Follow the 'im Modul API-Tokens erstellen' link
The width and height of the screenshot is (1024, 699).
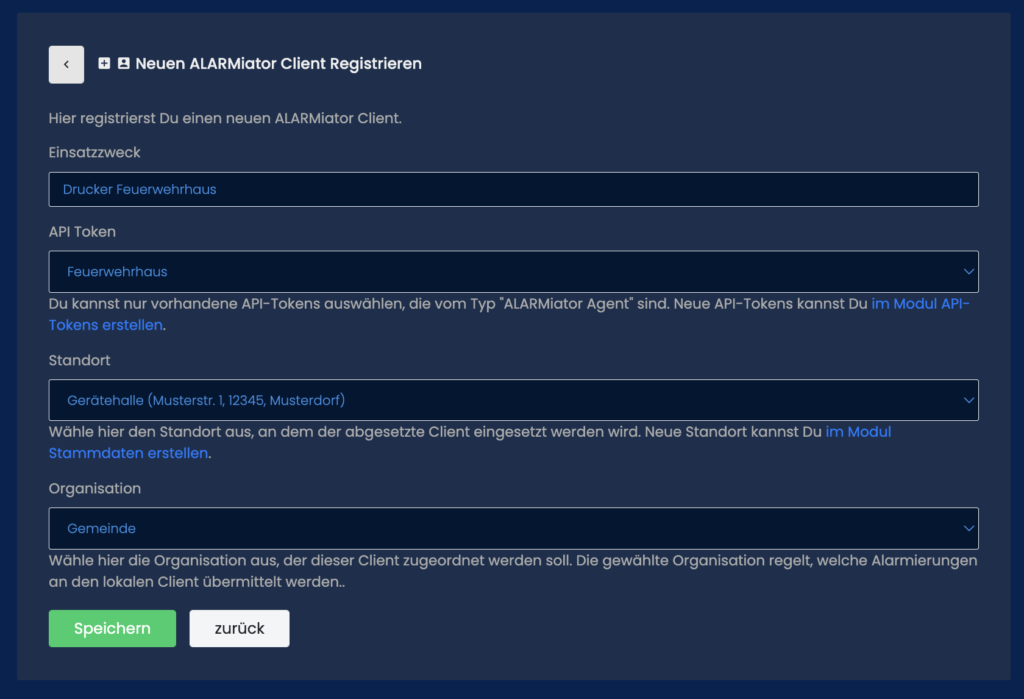tap(919, 304)
